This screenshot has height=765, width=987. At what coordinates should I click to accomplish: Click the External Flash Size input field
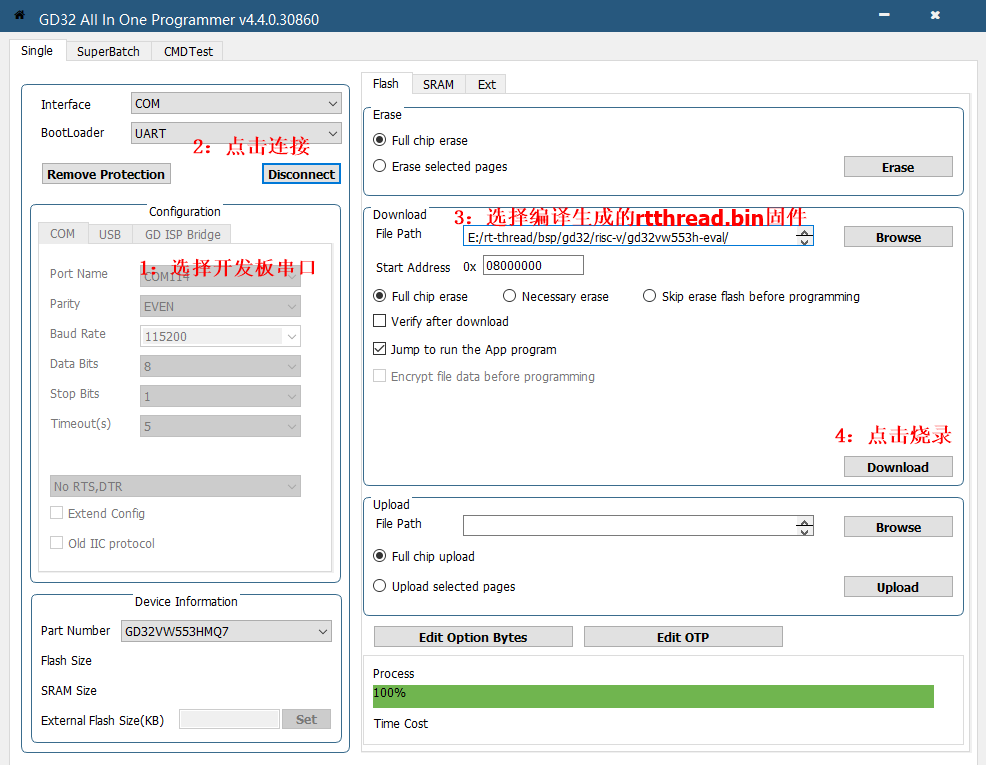[x=229, y=719]
